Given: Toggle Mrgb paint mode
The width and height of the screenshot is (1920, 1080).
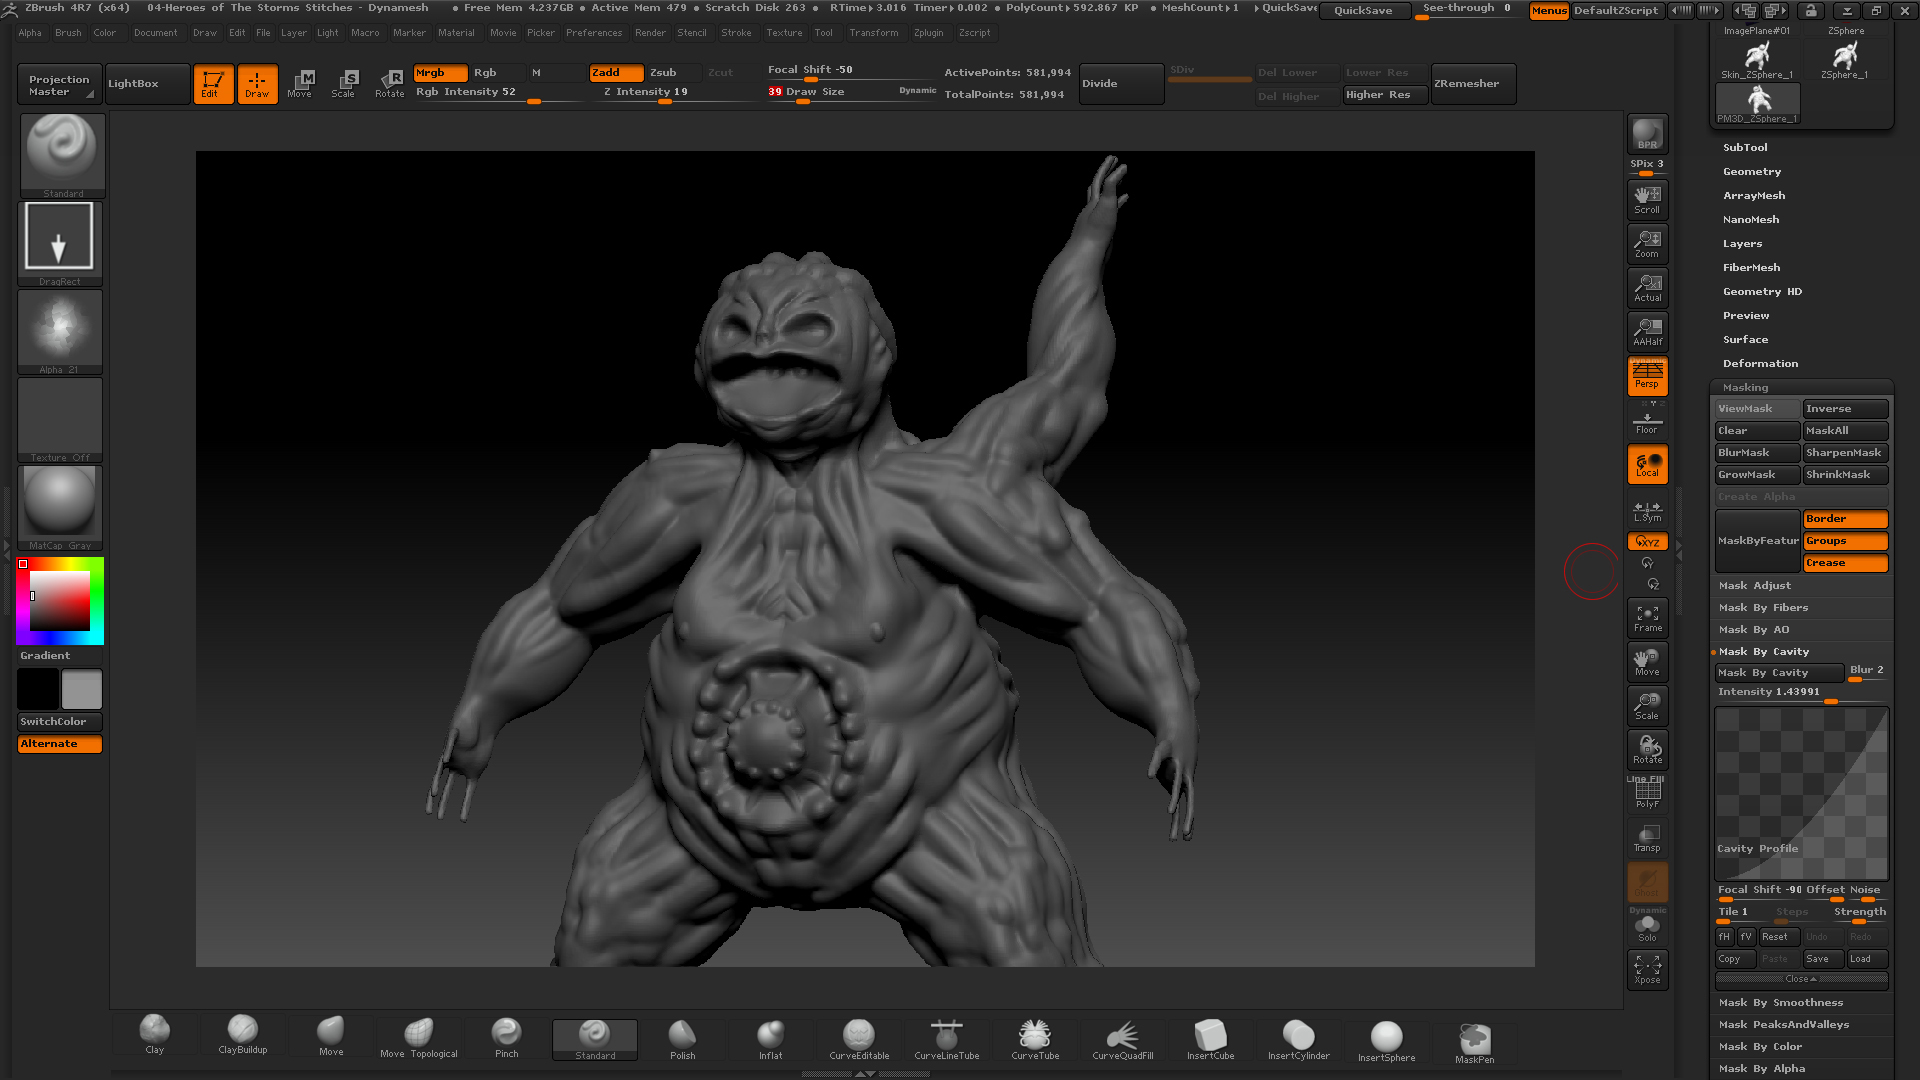Looking at the screenshot, I should 440,73.
